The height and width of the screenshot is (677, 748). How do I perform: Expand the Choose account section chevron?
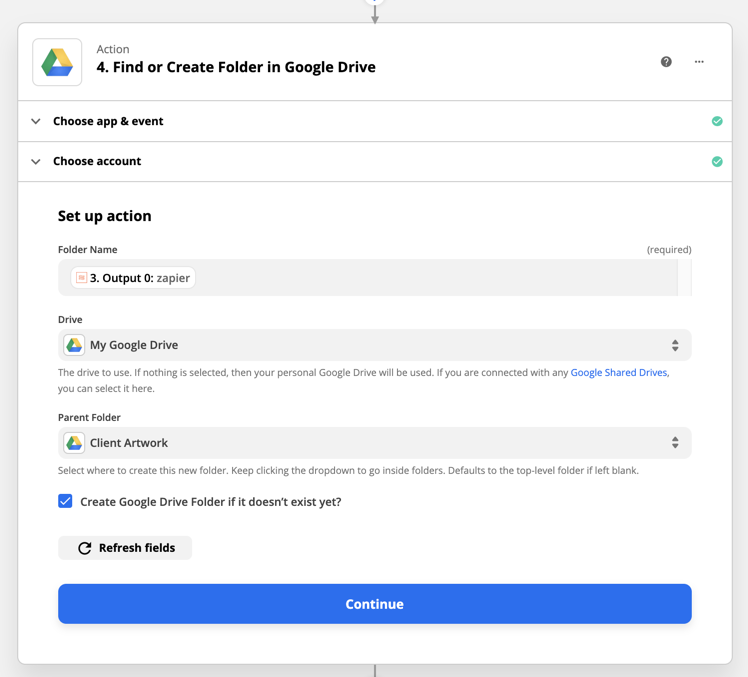click(36, 162)
